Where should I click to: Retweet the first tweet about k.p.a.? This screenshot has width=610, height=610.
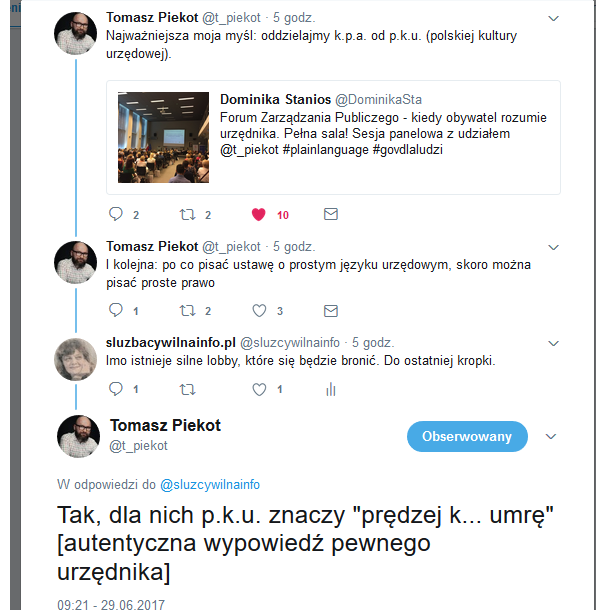(188, 214)
